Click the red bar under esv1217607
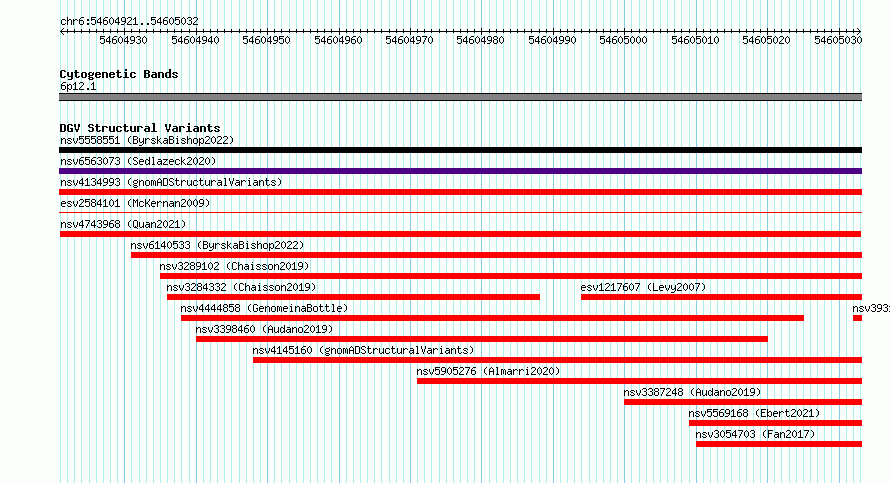 pyautogui.click(x=721, y=297)
